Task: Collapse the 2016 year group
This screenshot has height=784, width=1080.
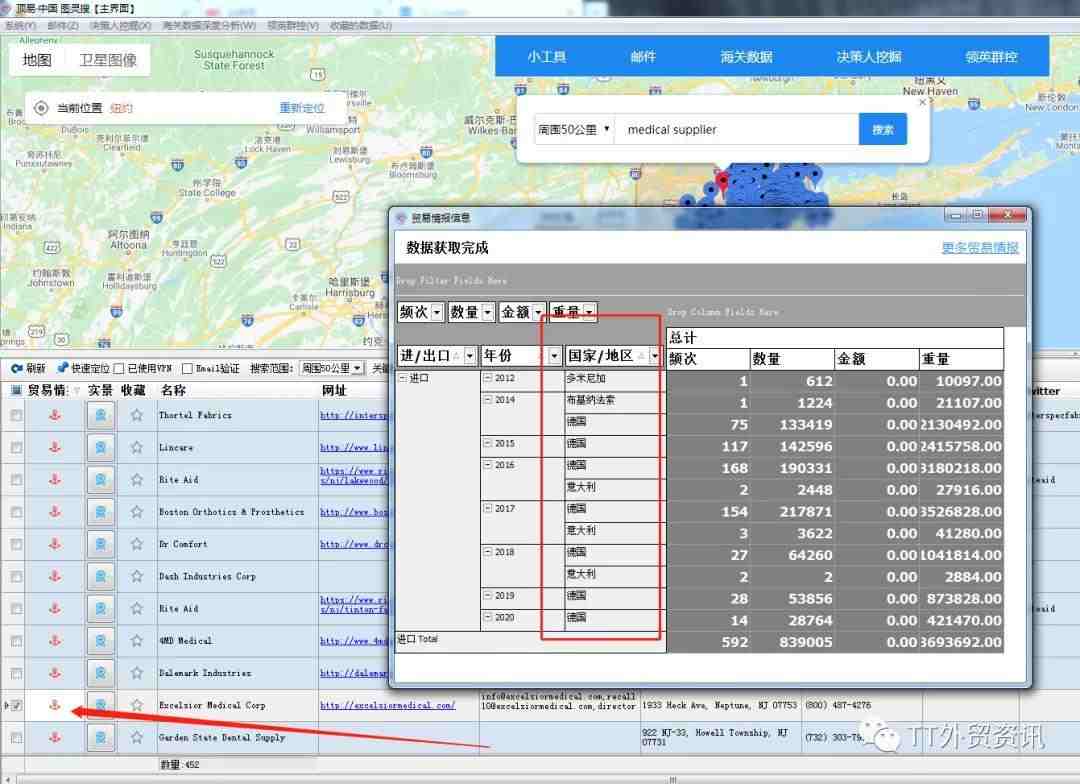Action: (x=488, y=465)
